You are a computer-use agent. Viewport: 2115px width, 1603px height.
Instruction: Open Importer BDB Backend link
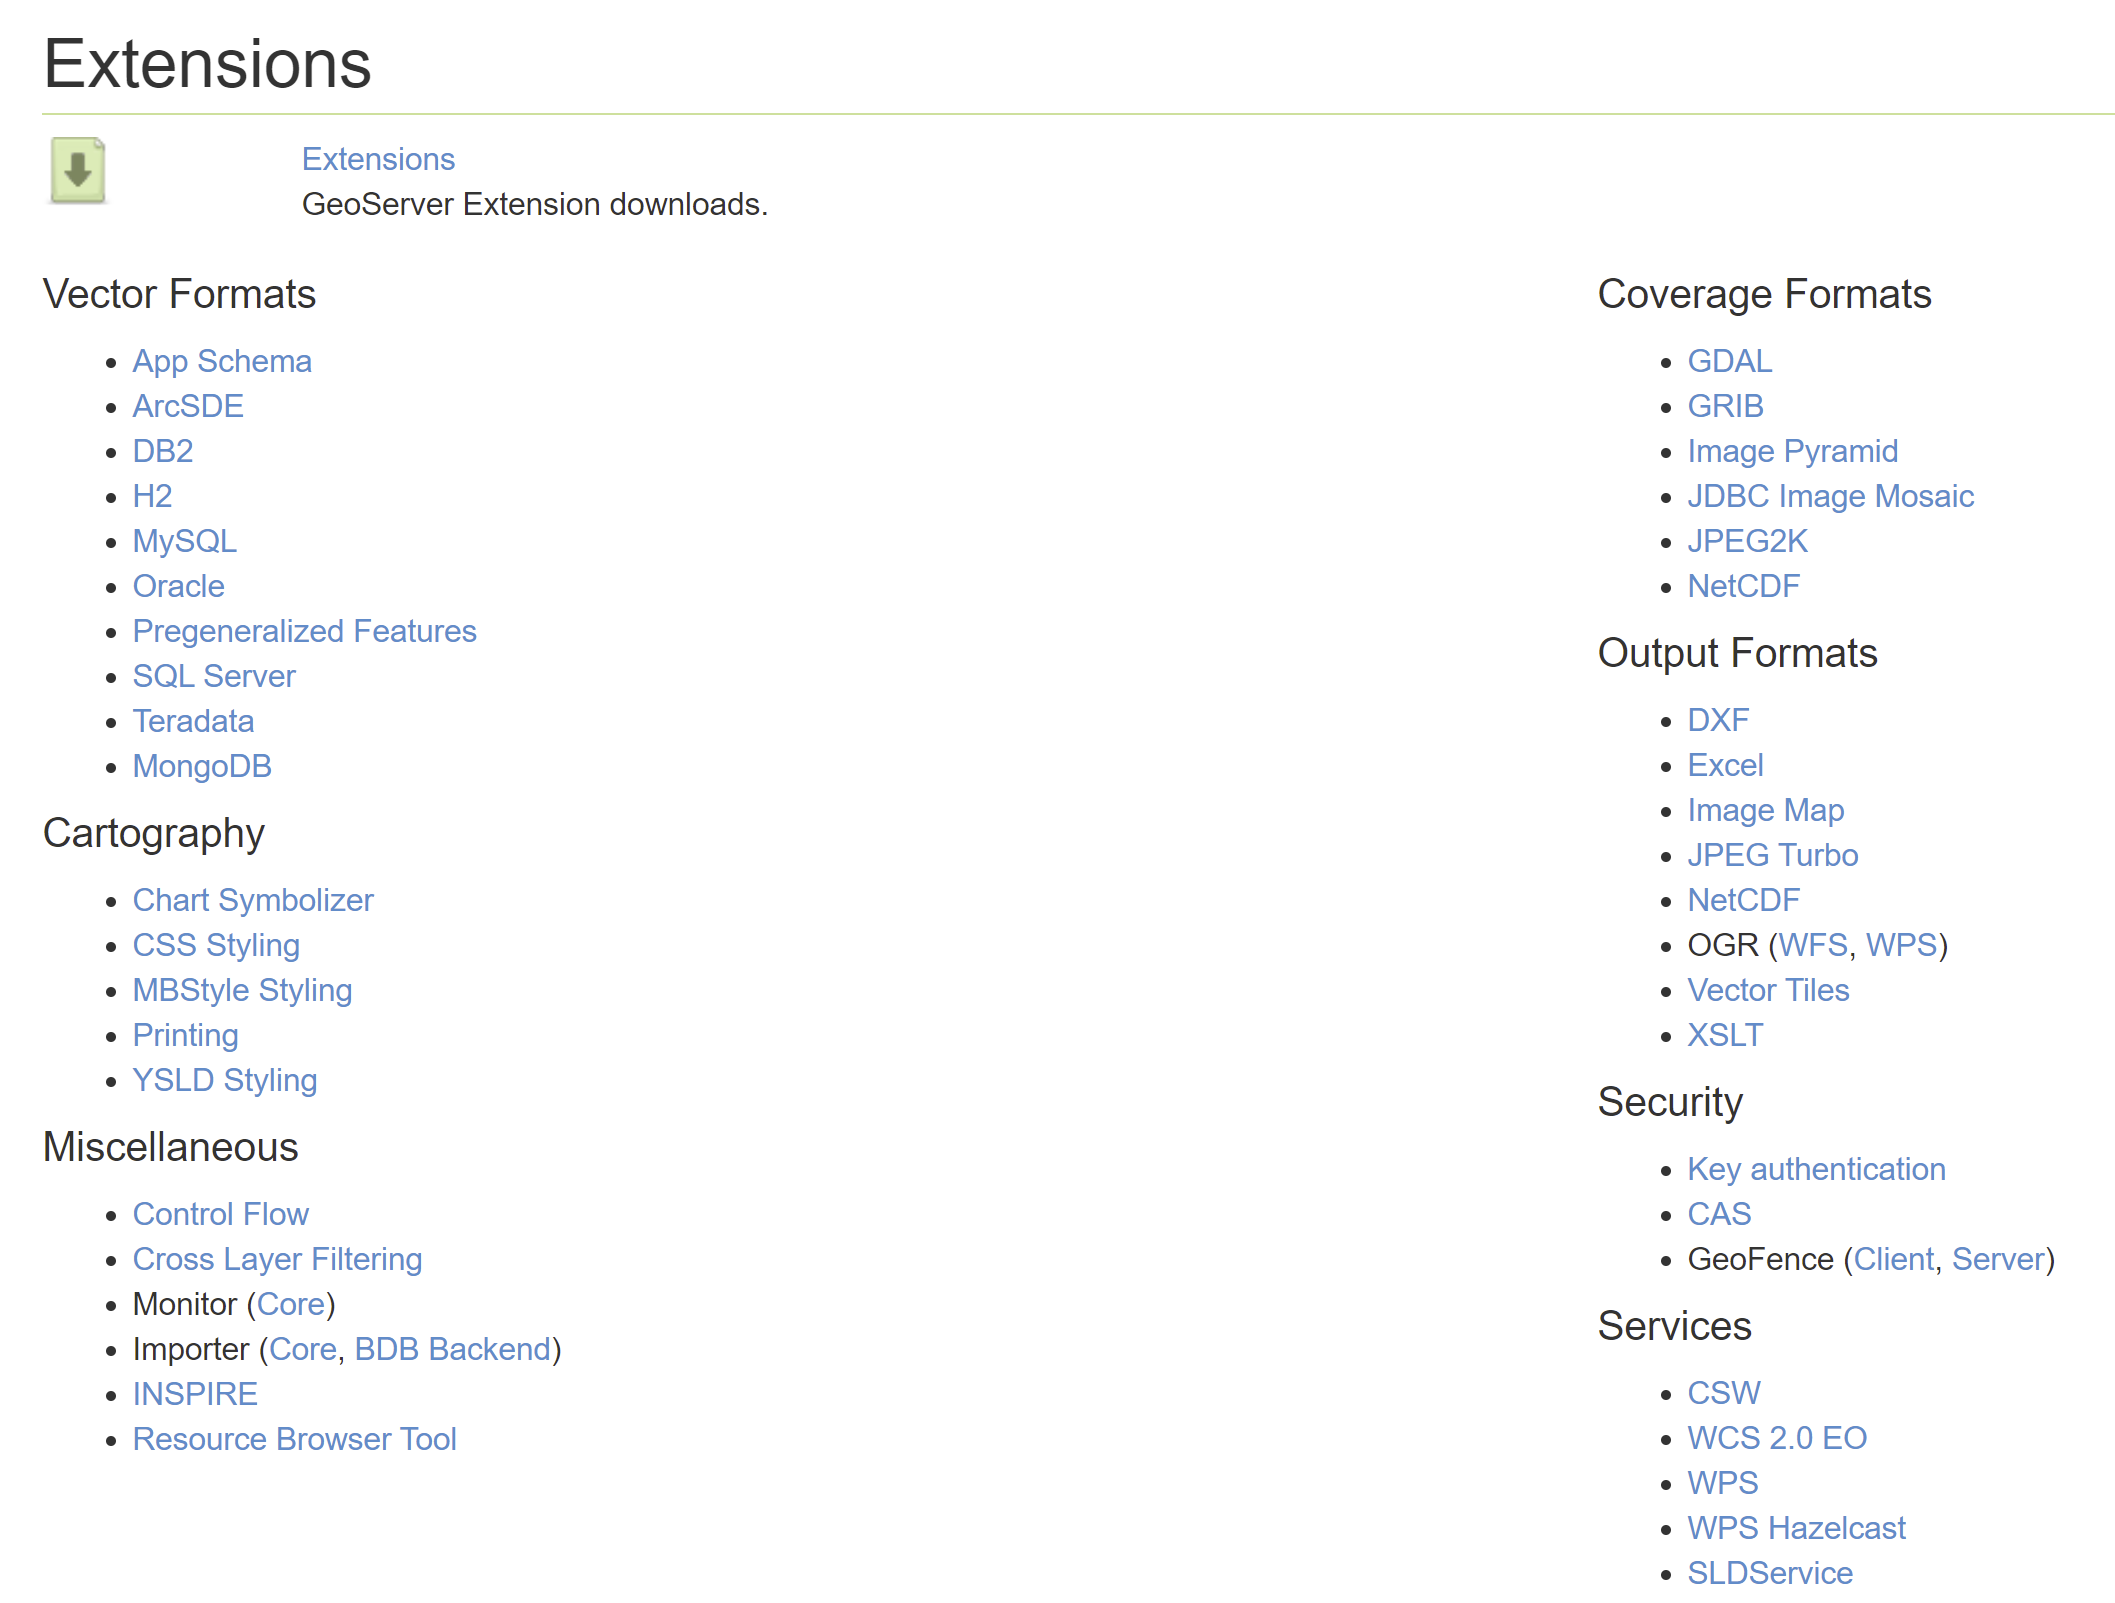[452, 1349]
